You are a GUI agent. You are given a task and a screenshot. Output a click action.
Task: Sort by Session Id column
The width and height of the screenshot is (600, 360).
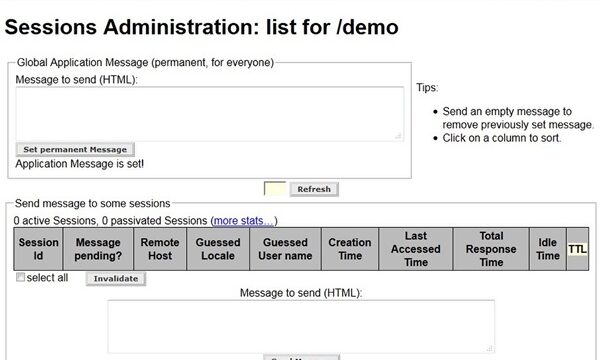[38, 249]
